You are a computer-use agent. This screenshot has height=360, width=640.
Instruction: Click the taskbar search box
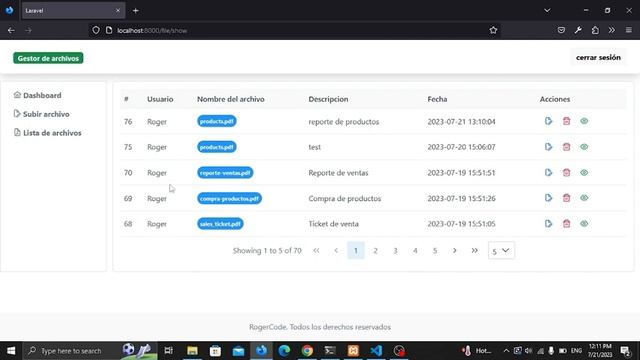pos(90,351)
